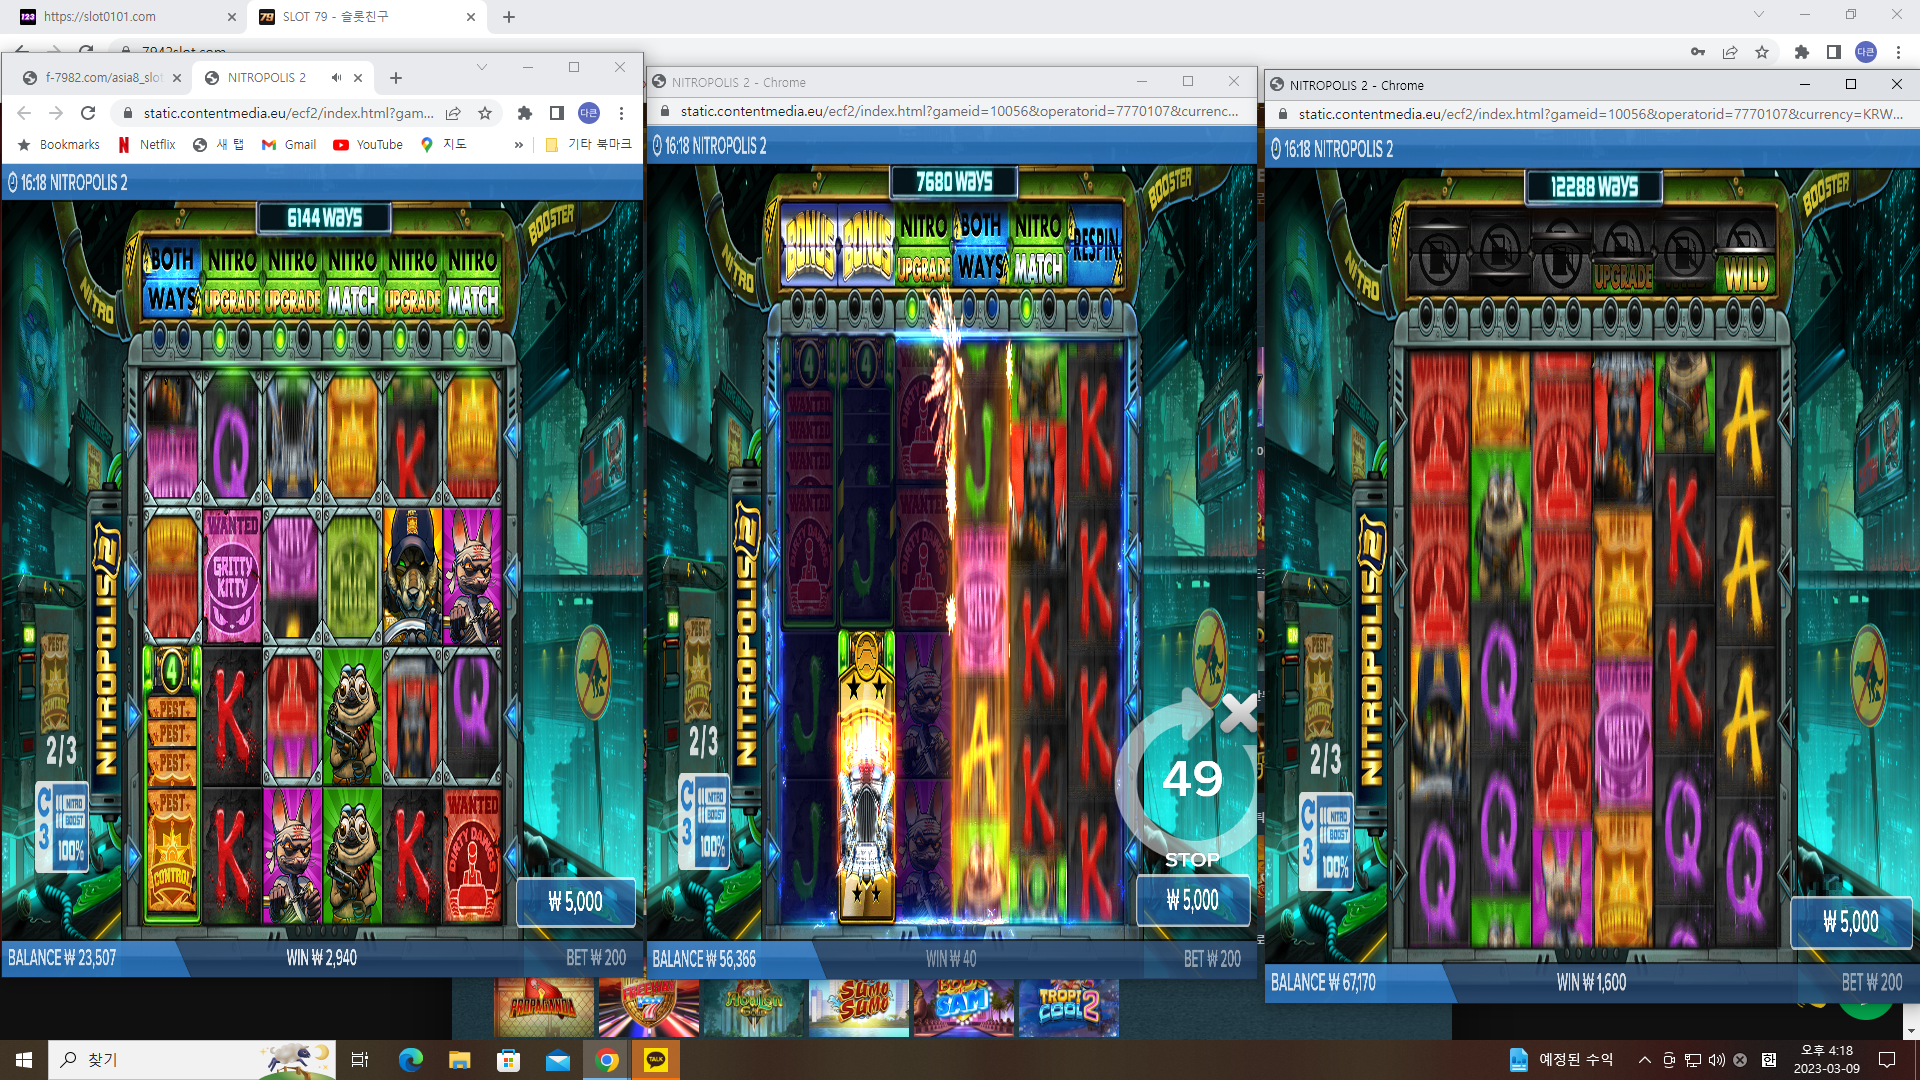The height and width of the screenshot is (1080, 1920).
Task: Click the address bar of left Chrome window
Action: 288,113
